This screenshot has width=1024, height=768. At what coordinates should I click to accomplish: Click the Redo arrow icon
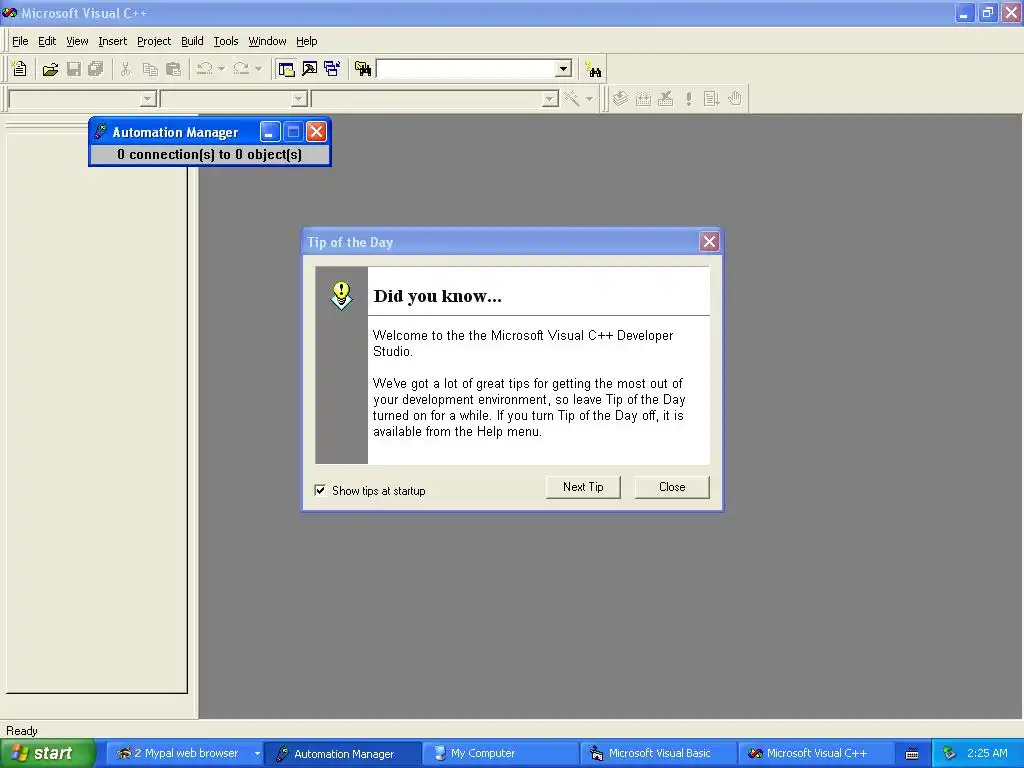pos(241,69)
